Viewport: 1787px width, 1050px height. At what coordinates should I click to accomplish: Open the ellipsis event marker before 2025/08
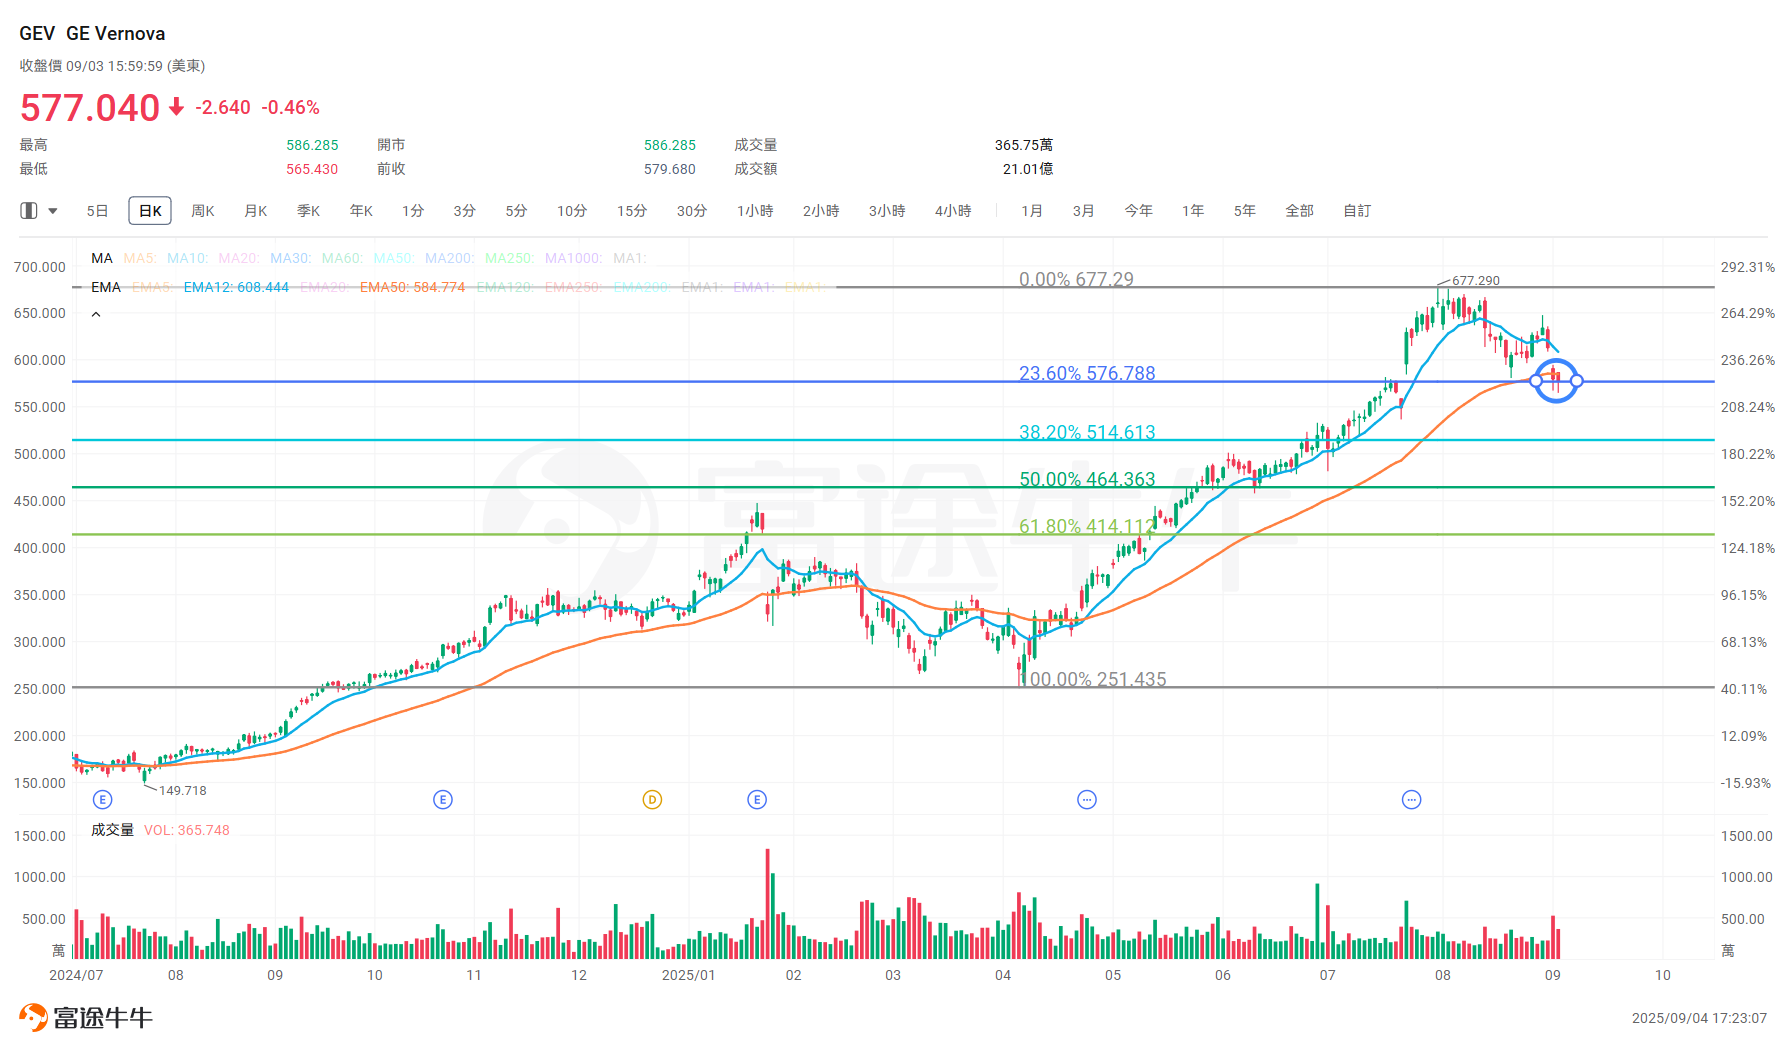1411,799
